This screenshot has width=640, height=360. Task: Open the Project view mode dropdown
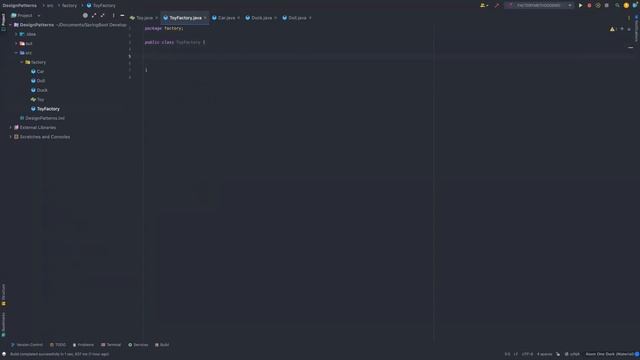click(x=26, y=15)
